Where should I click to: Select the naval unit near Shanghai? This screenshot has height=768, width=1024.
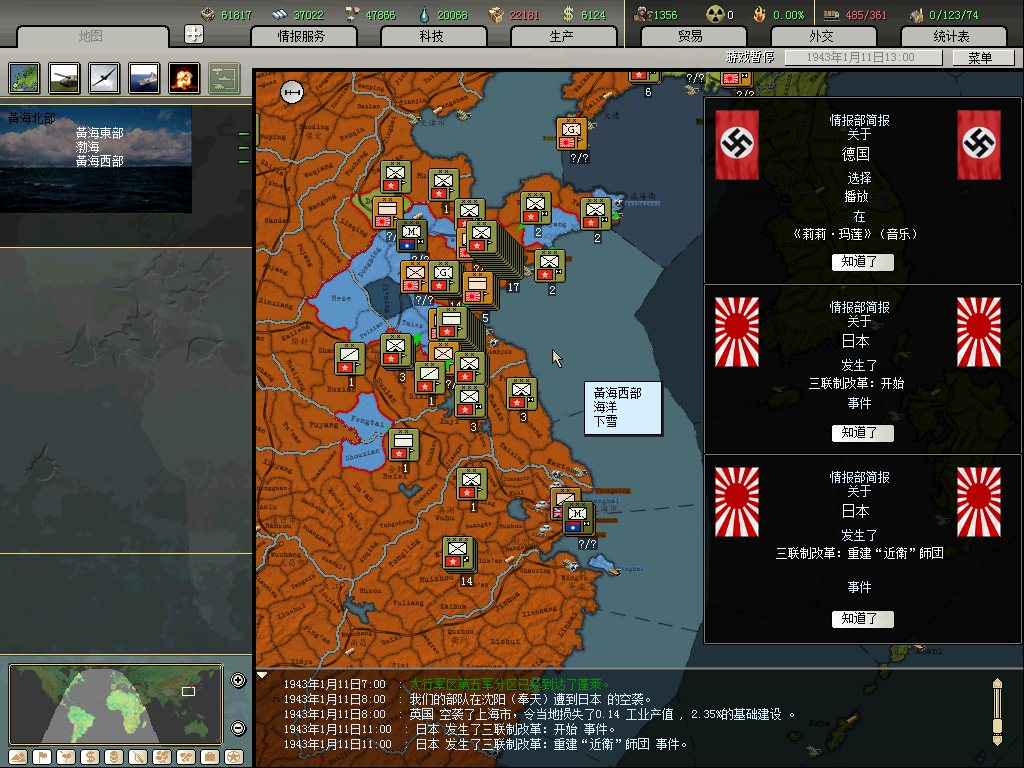(x=577, y=519)
